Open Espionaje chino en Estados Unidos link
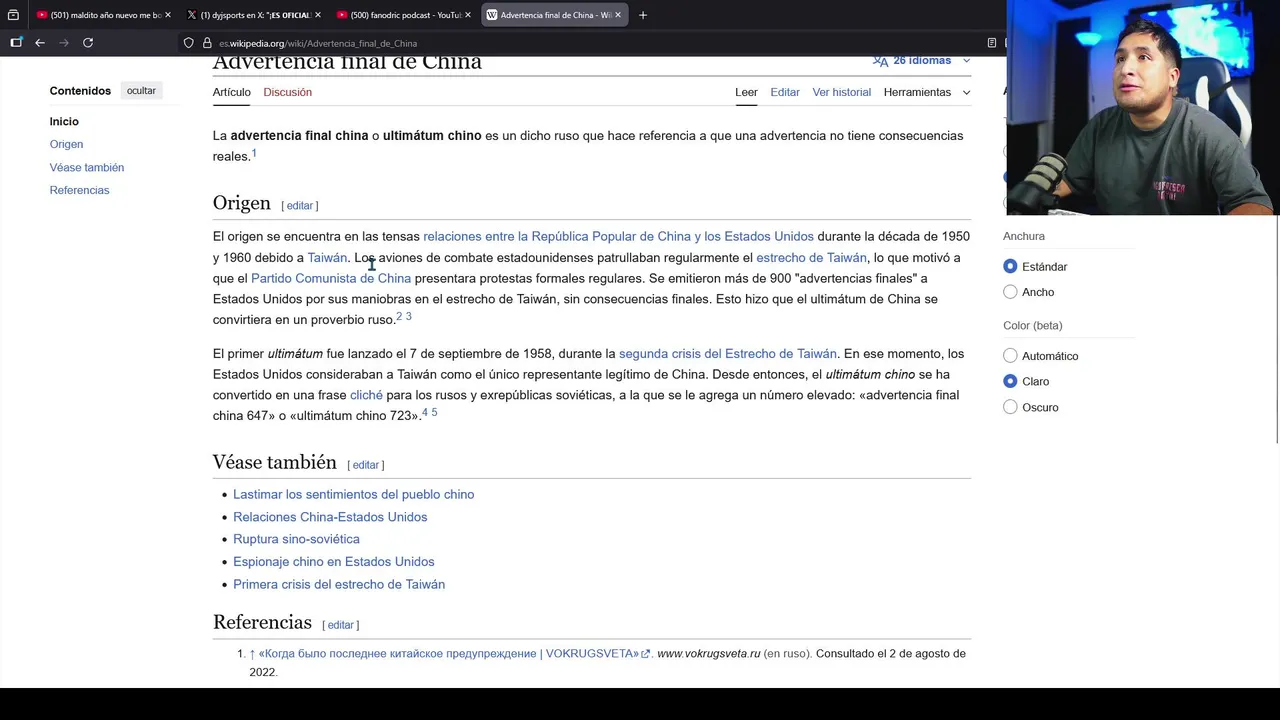 click(333, 562)
